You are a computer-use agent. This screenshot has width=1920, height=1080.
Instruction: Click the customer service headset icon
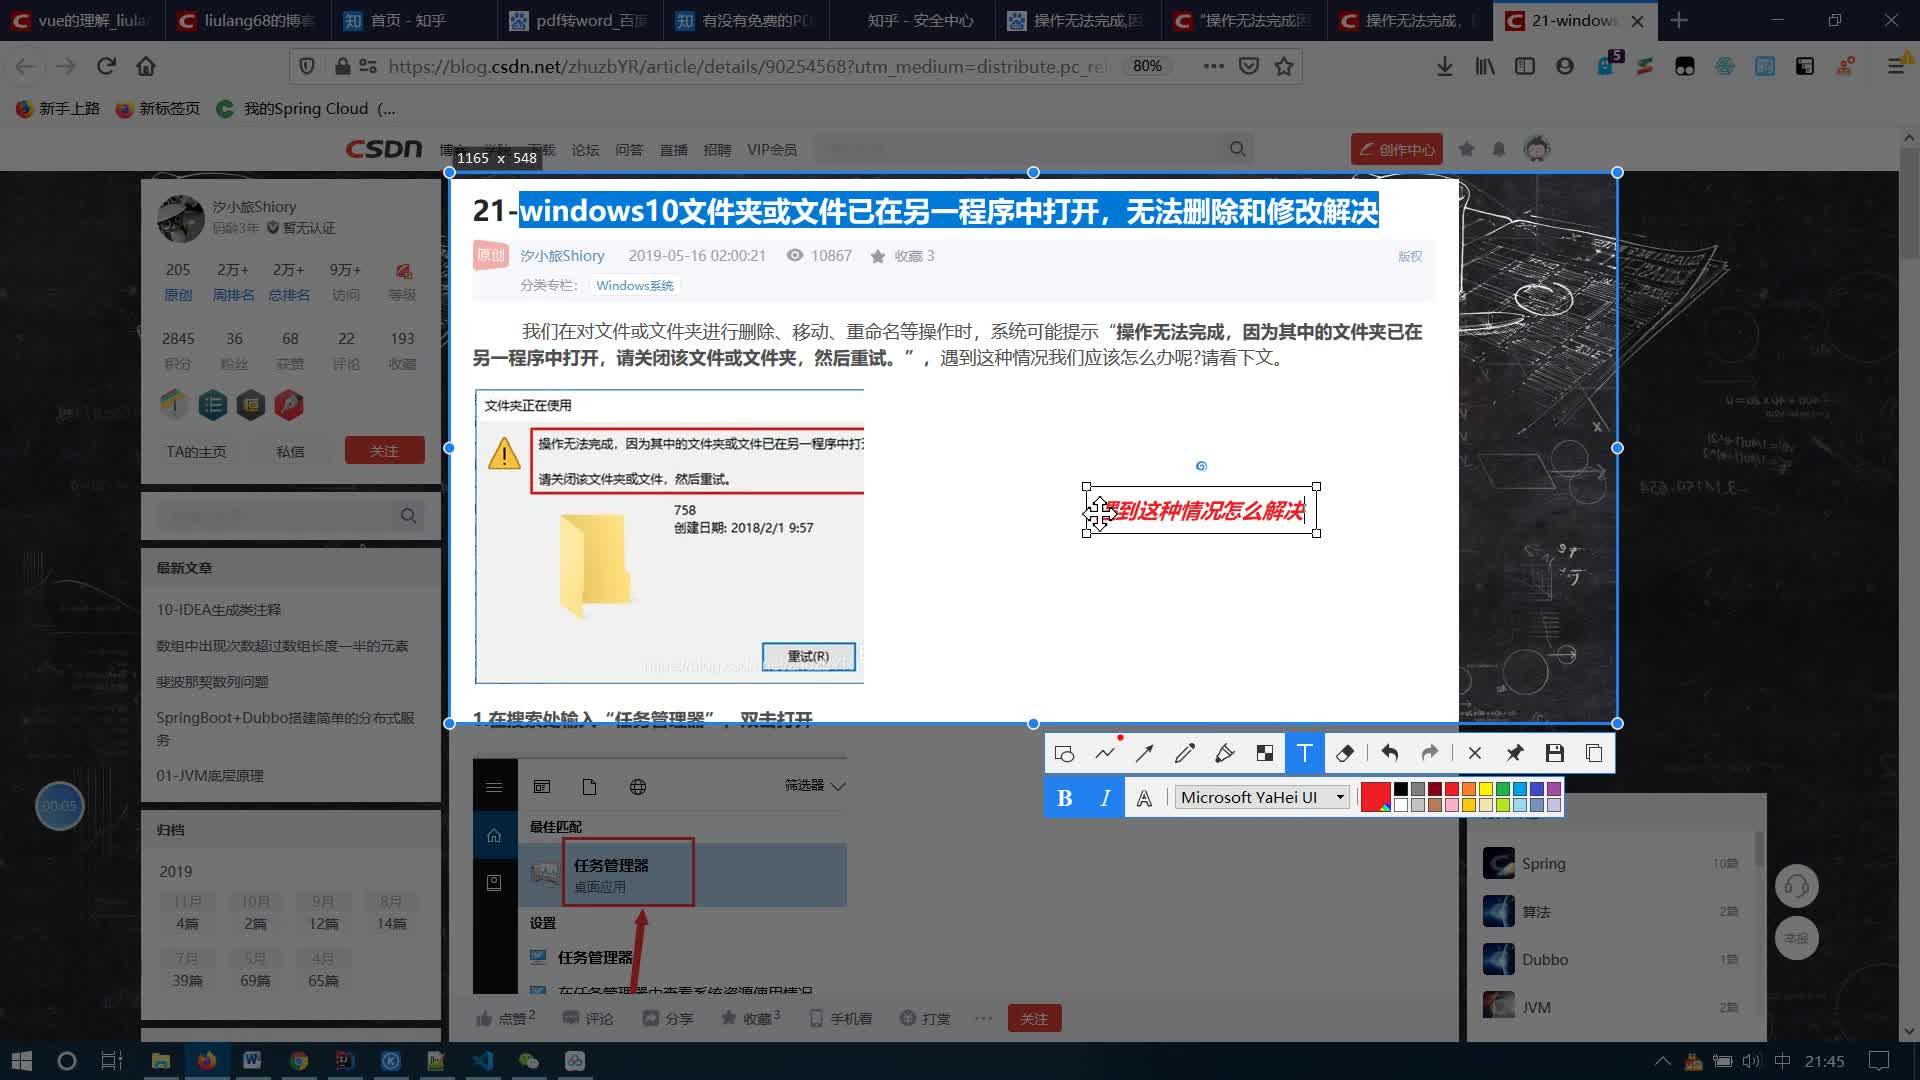1796,886
